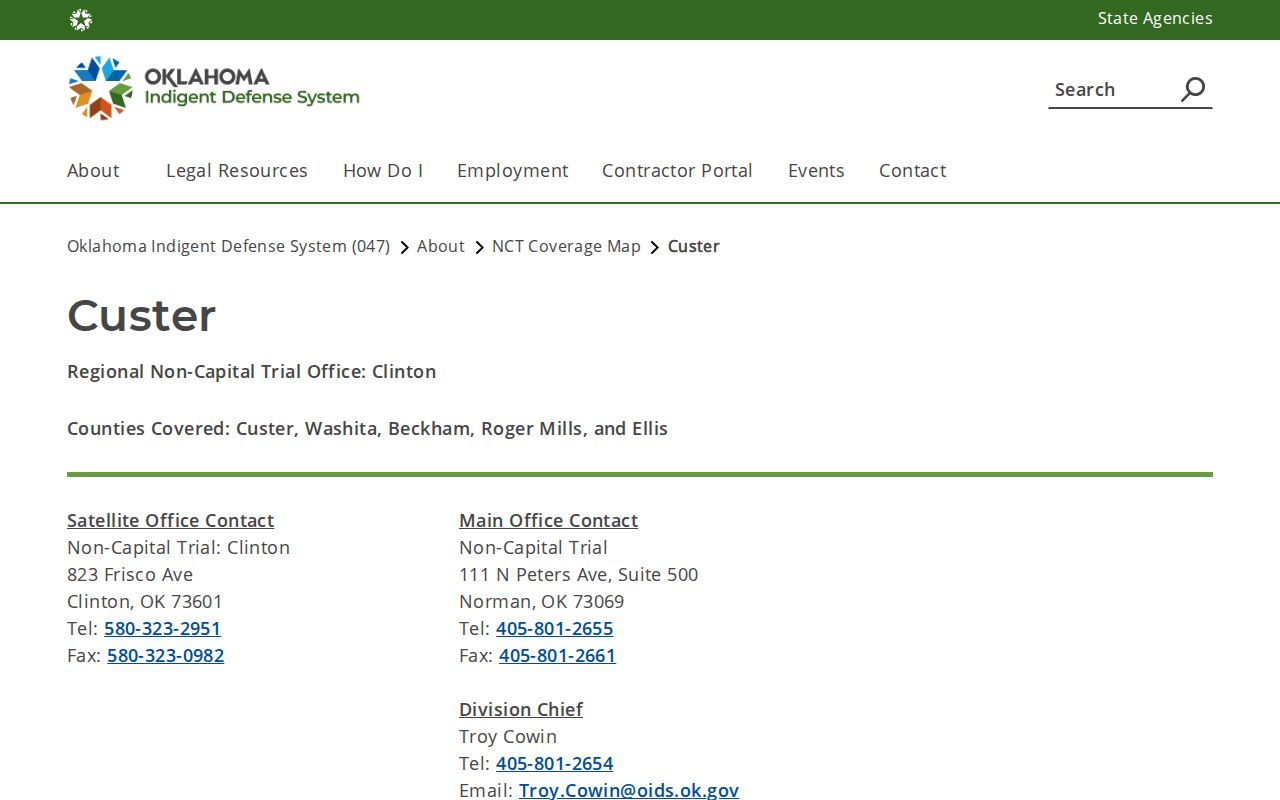The height and width of the screenshot is (800, 1280).
Task: Click the Oklahoma star icon in green bar
Action: (81, 20)
